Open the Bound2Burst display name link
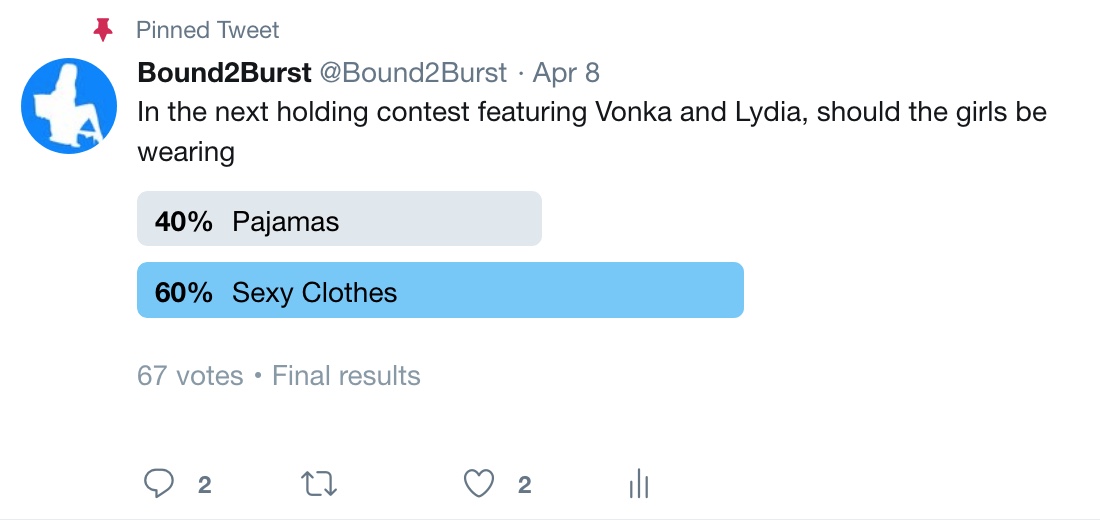 coord(224,73)
